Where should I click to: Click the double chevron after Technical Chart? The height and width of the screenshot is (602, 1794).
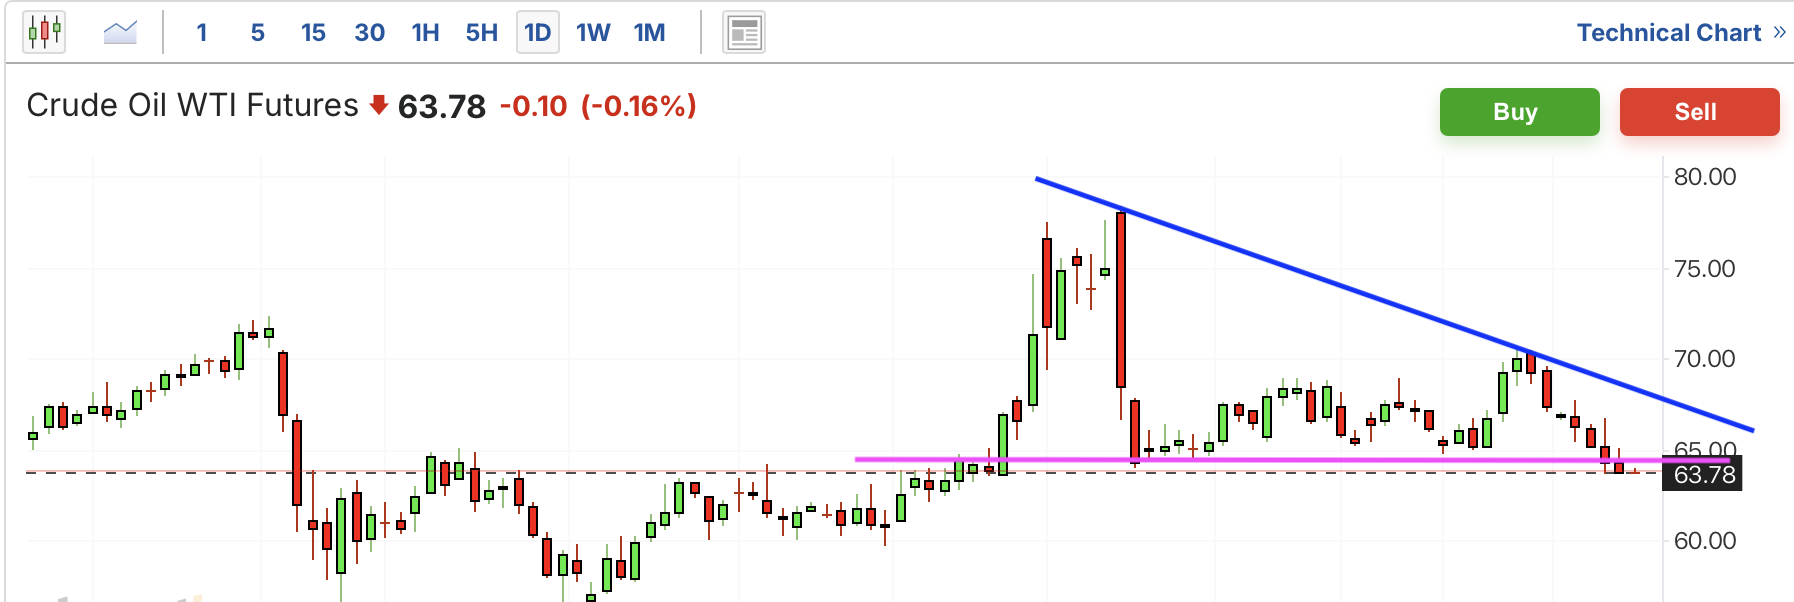[x=1779, y=32]
